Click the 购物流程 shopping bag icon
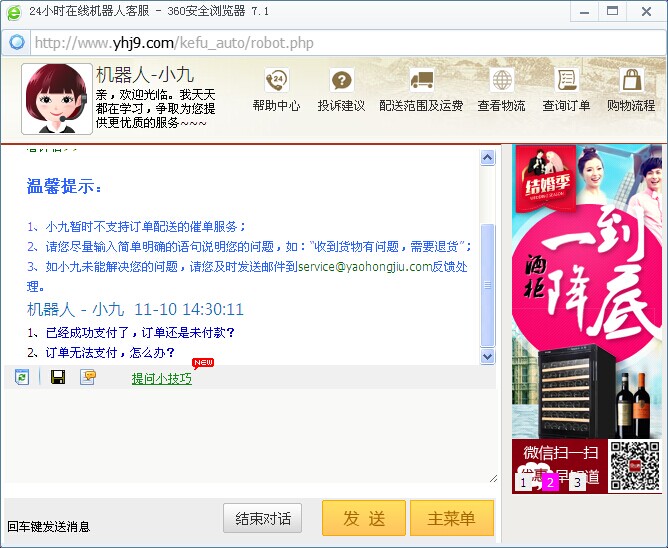 [632, 80]
